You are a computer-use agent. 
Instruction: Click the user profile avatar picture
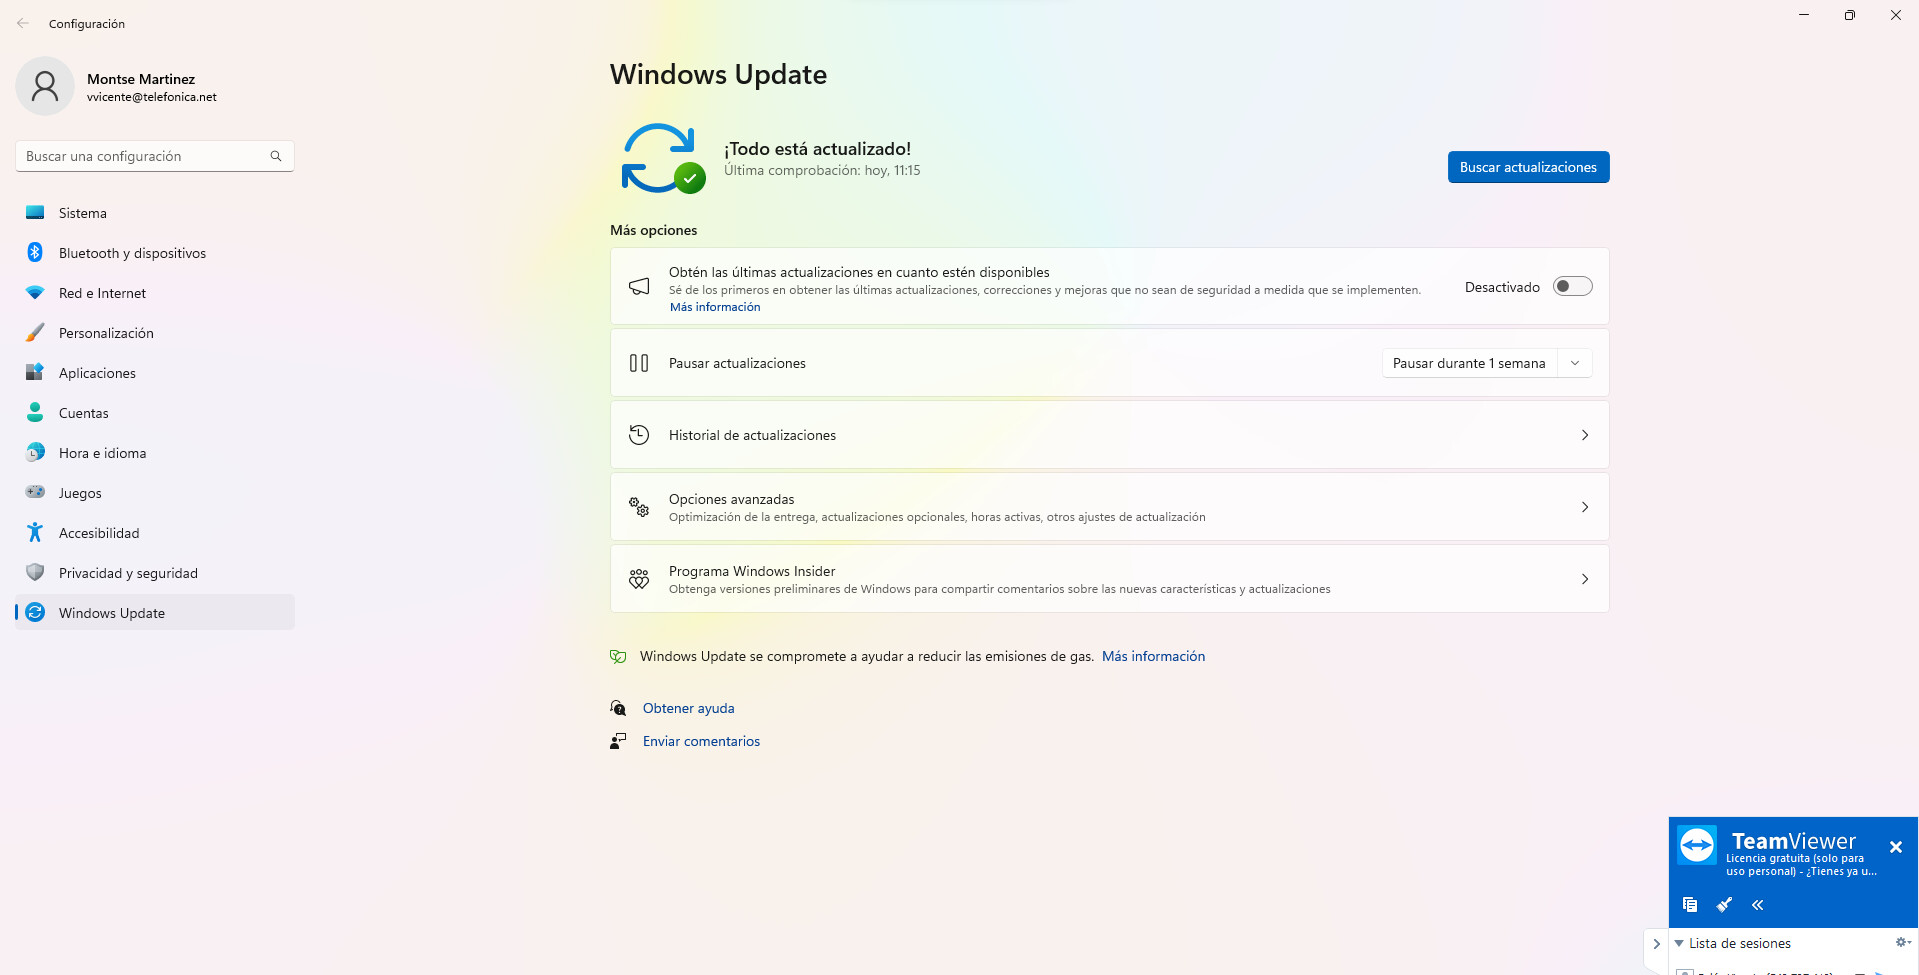[45, 86]
